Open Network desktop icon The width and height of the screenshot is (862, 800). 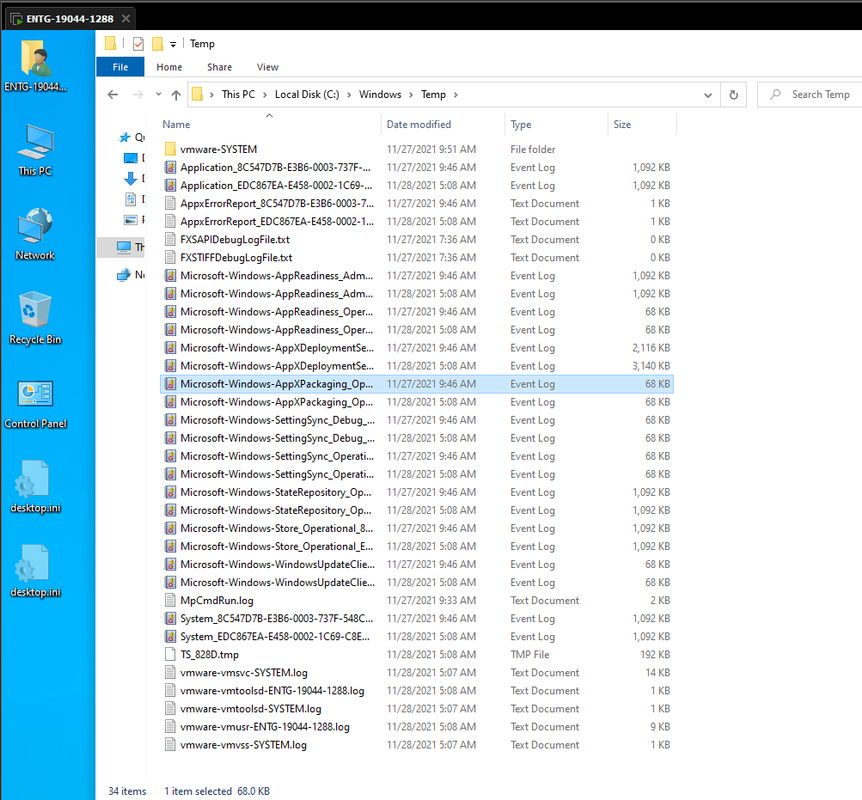click(x=35, y=234)
